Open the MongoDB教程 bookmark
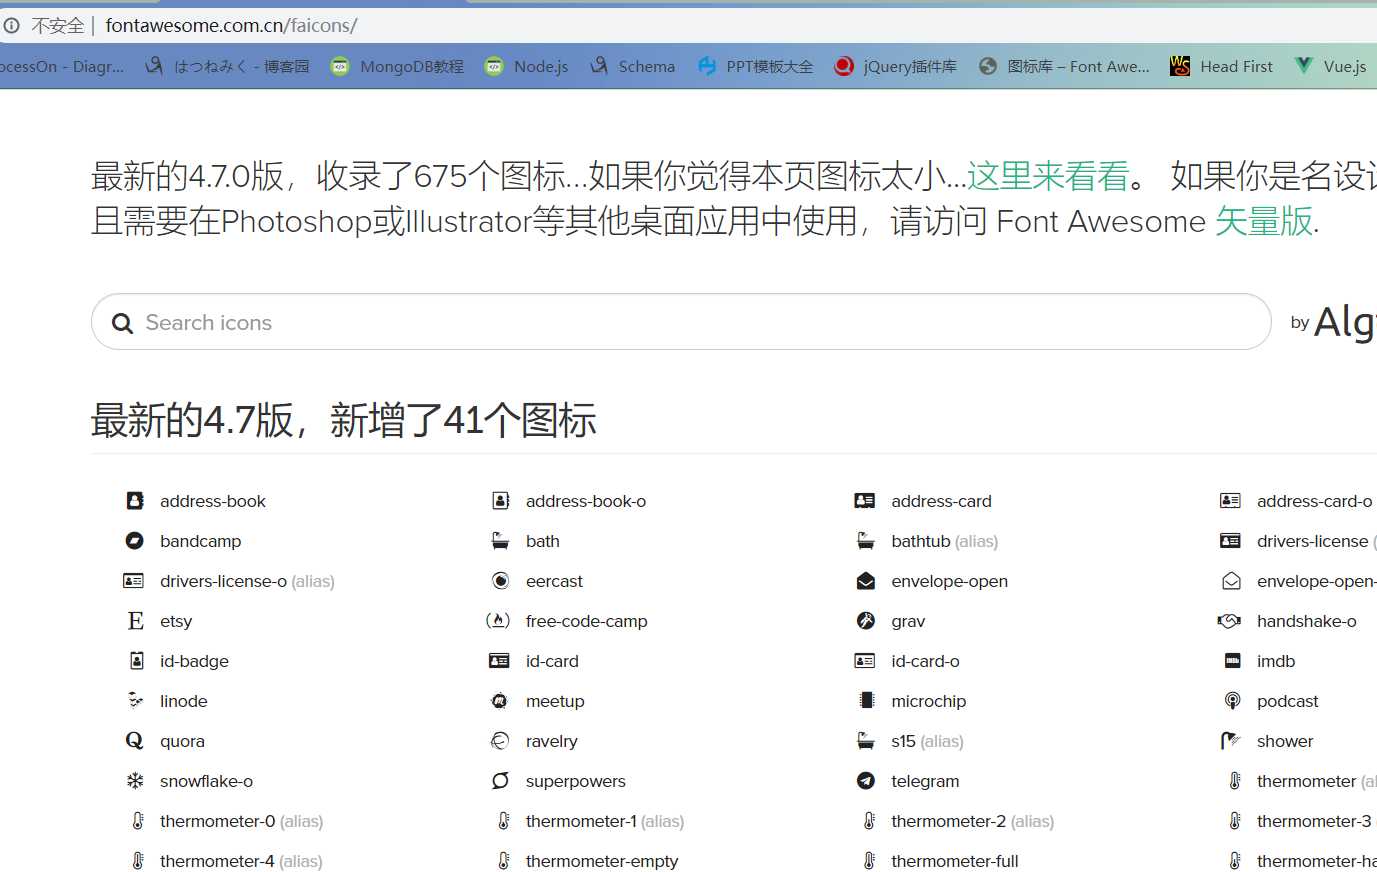 coord(397,66)
